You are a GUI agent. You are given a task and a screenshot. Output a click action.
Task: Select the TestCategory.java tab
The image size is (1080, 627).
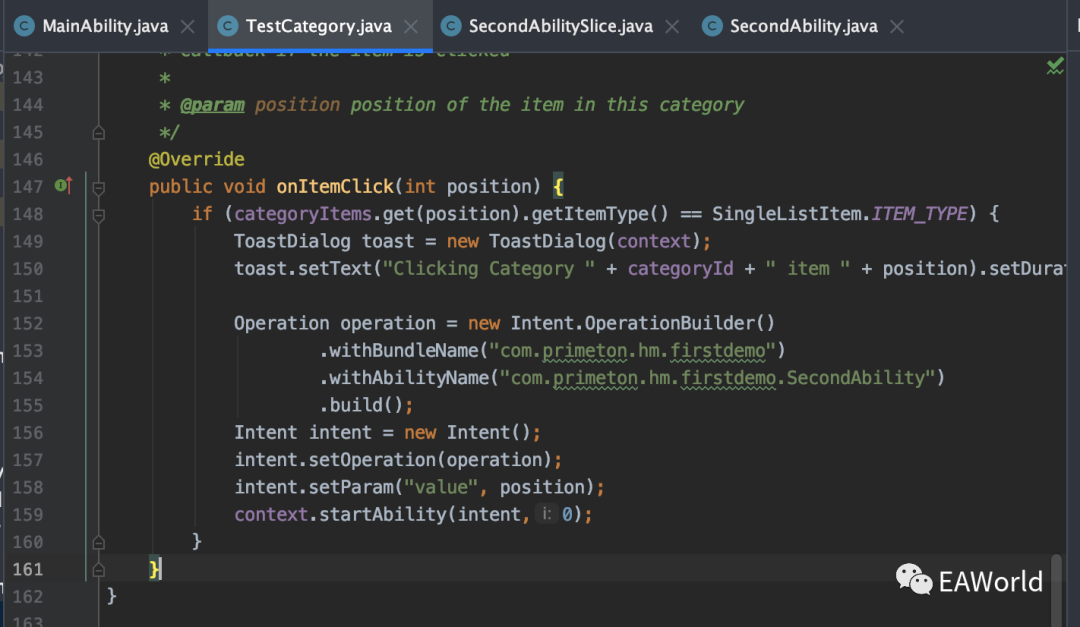click(x=319, y=26)
